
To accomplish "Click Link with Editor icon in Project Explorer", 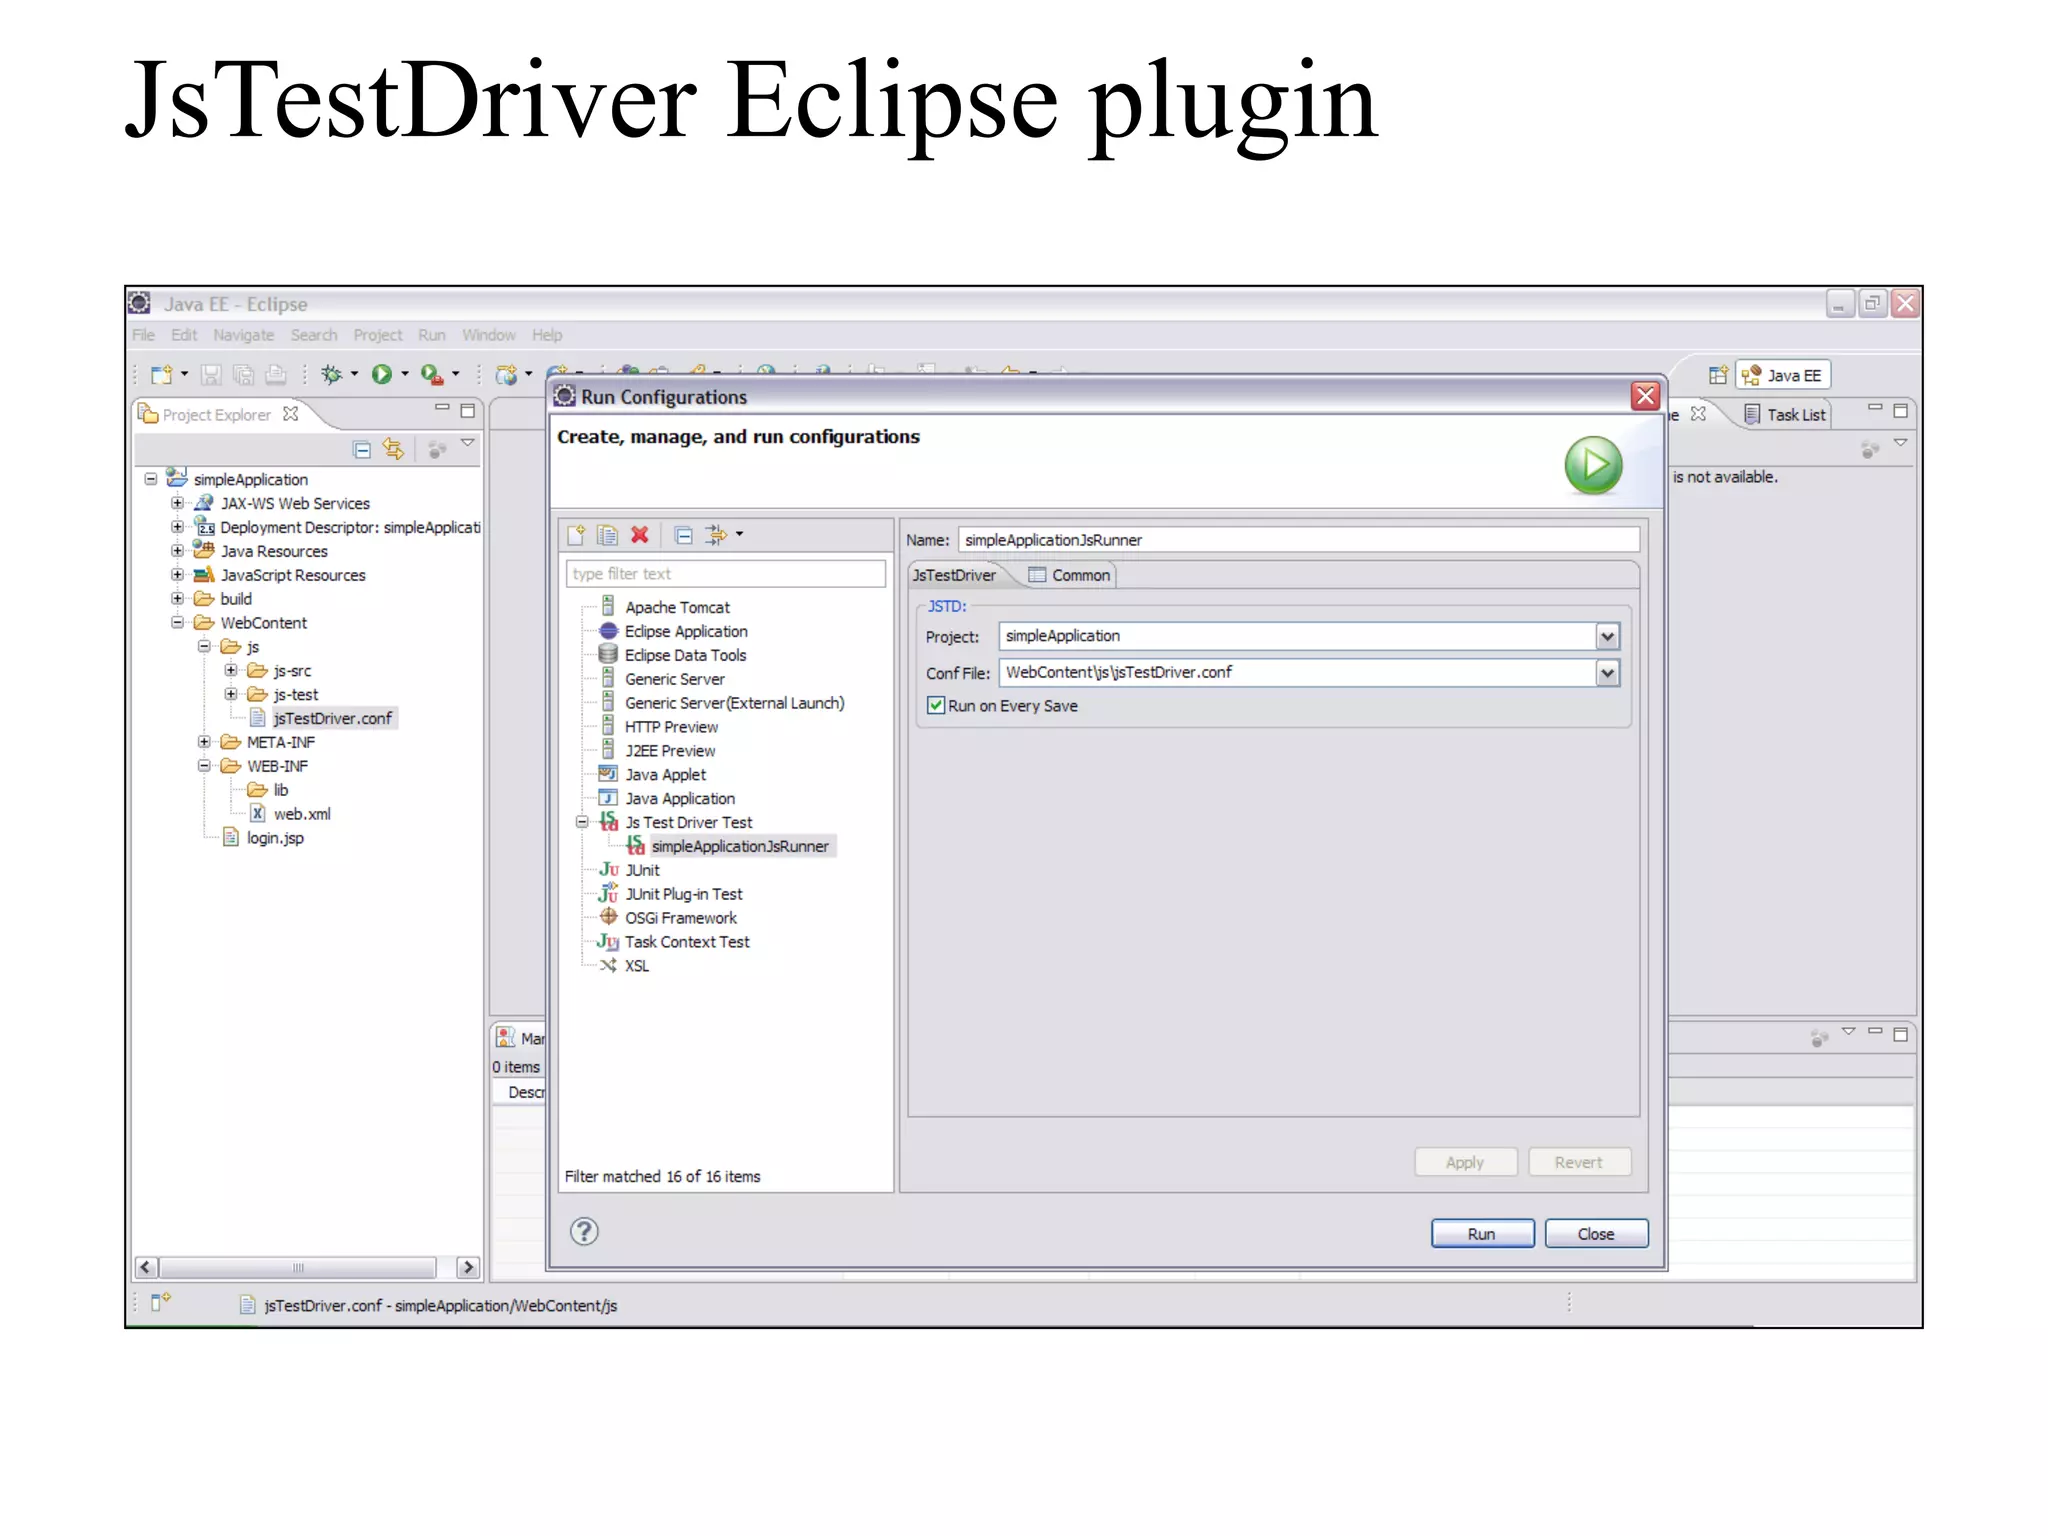I will [394, 450].
